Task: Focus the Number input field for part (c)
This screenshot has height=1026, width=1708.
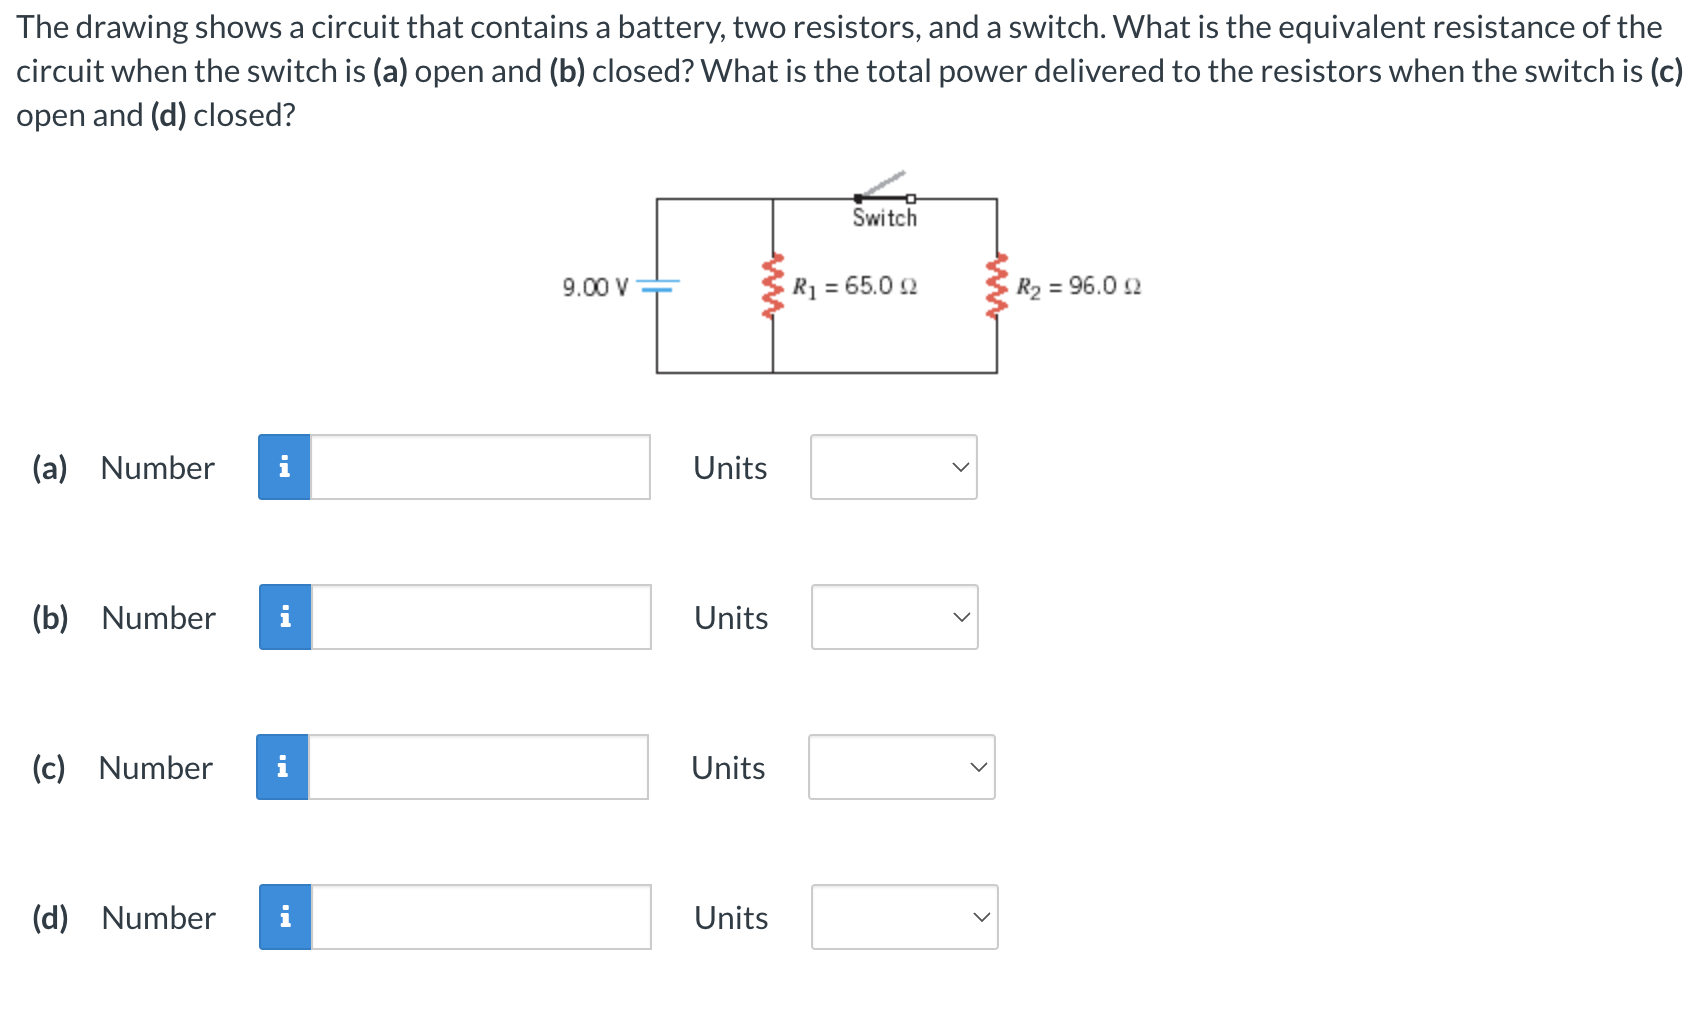Action: pyautogui.click(x=478, y=767)
